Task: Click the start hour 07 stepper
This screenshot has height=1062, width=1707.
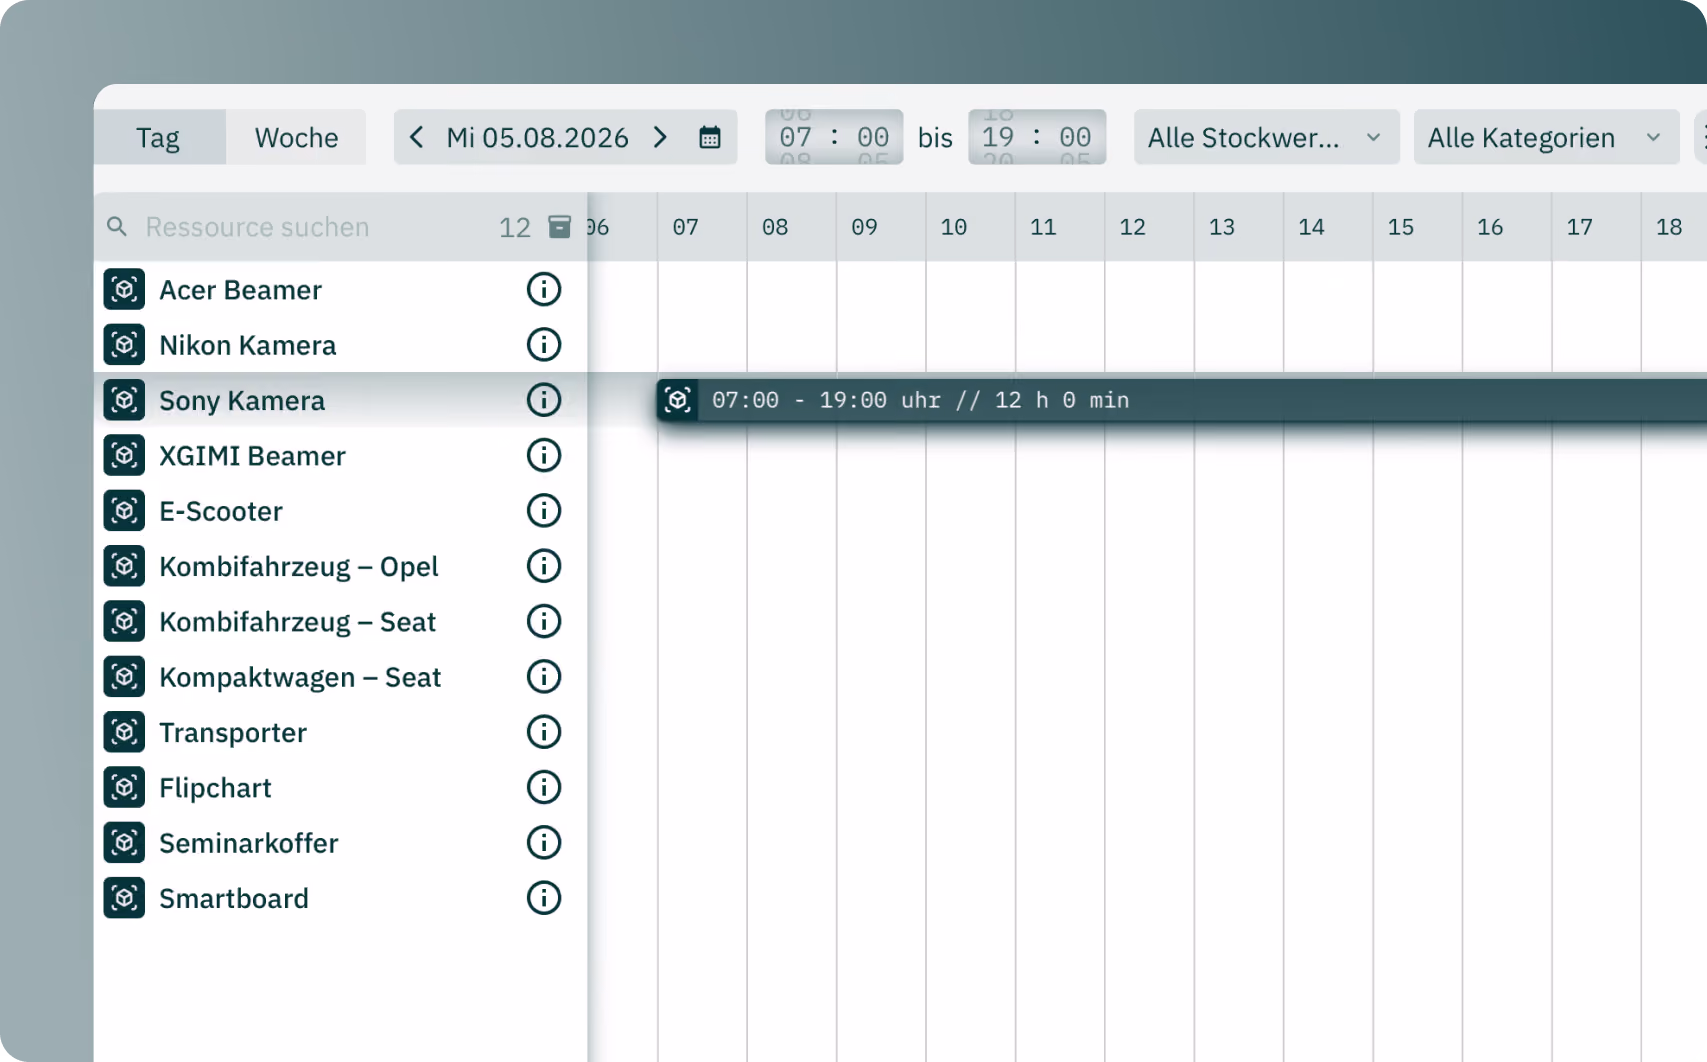Action: point(796,137)
